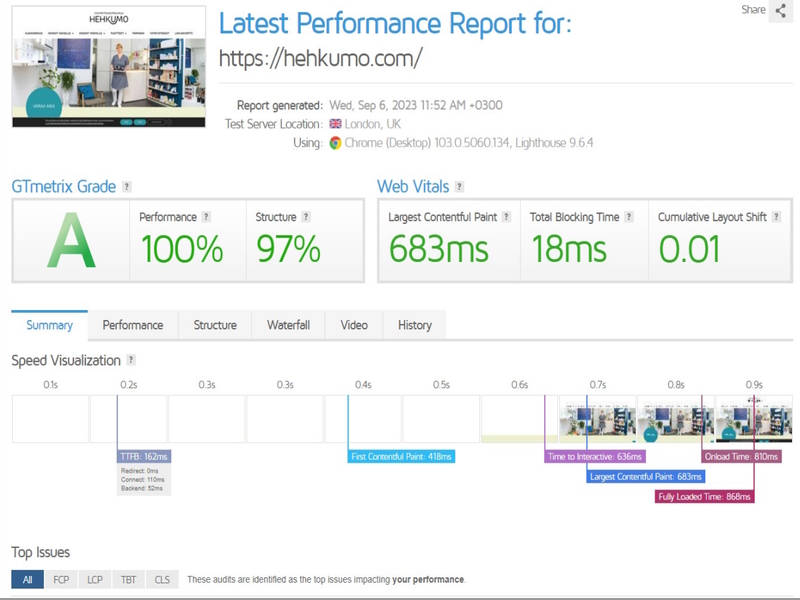This screenshot has height=600, width=800.
Task: Filter top issues by TBT
Action: [129, 580]
